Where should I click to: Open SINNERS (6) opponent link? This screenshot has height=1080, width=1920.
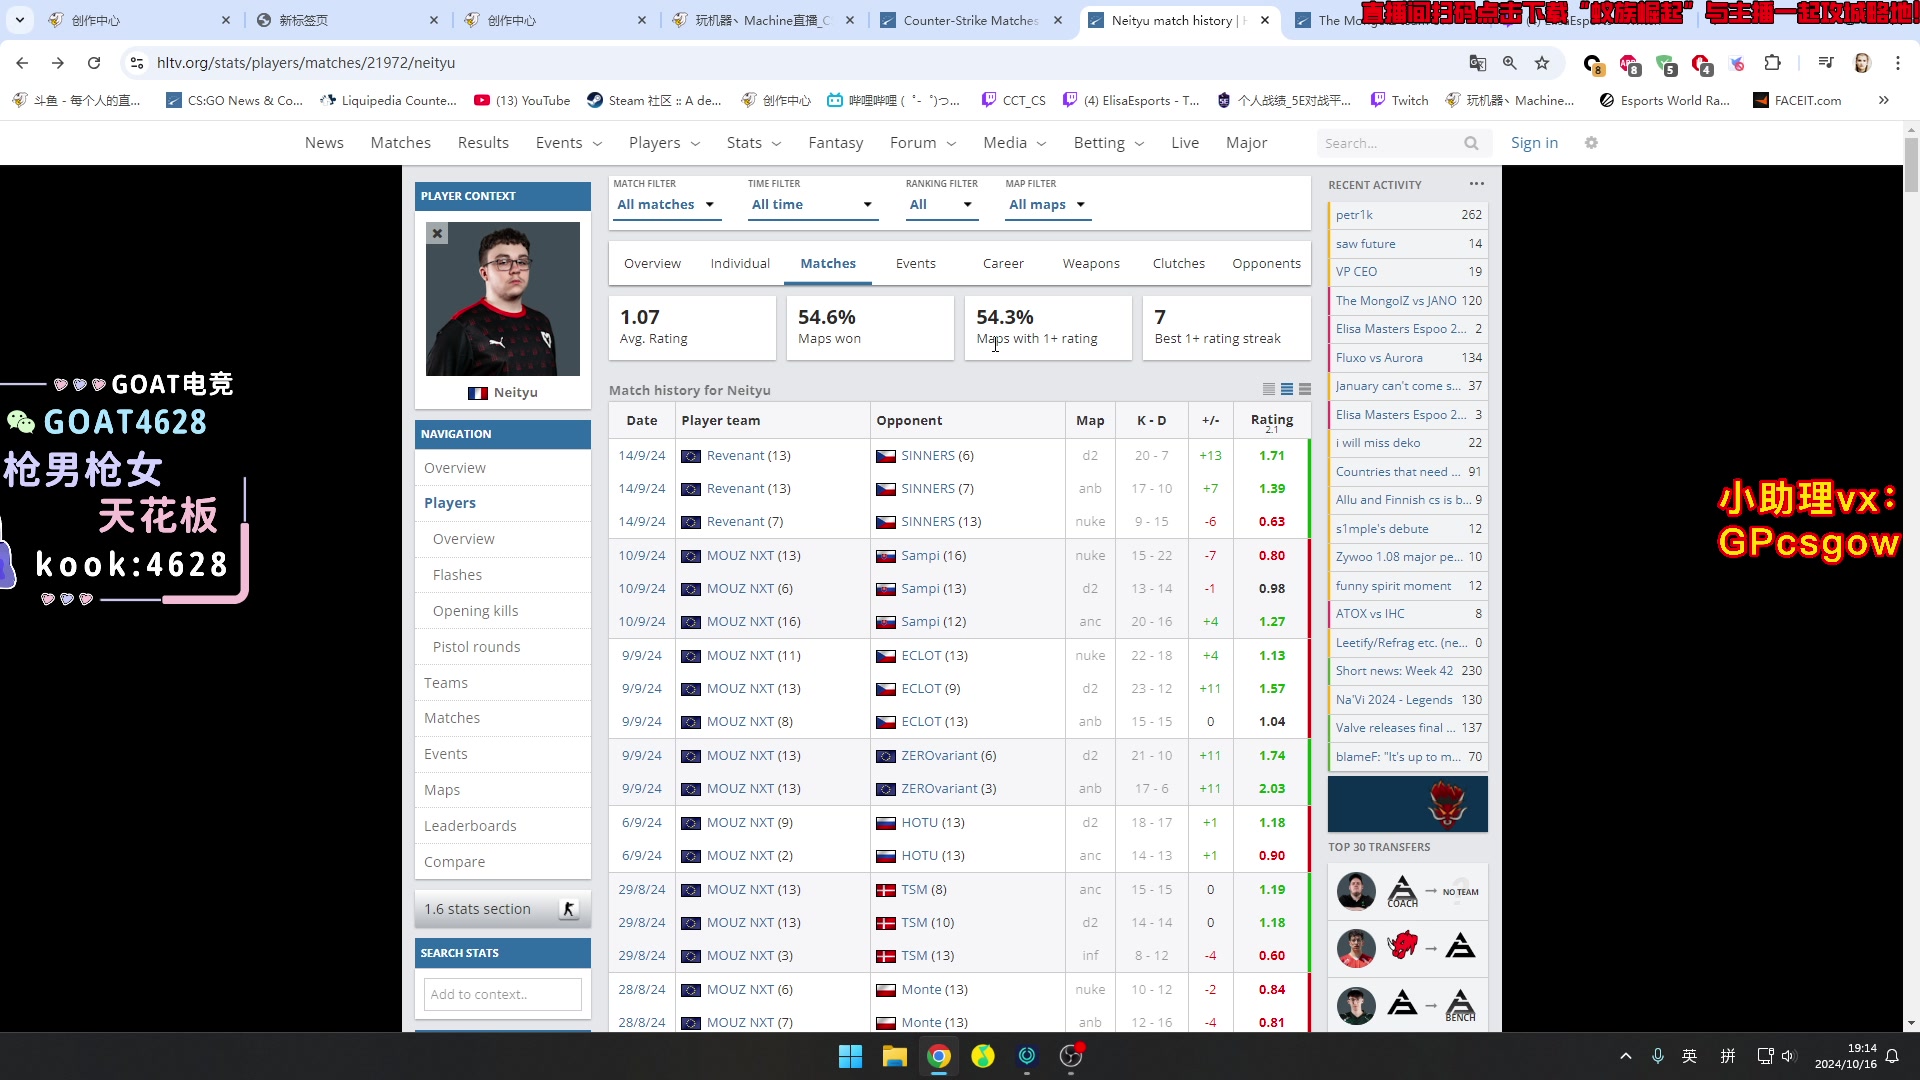(x=937, y=455)
